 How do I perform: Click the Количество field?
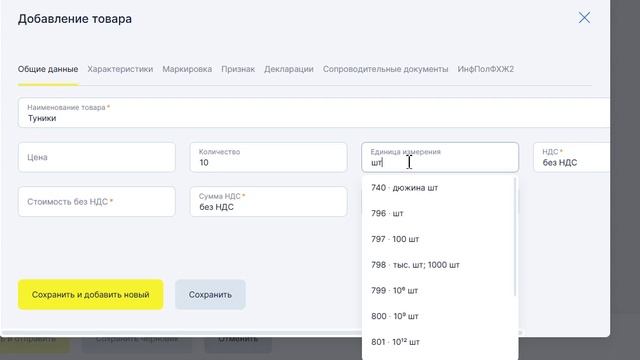(x=269, y=157)
